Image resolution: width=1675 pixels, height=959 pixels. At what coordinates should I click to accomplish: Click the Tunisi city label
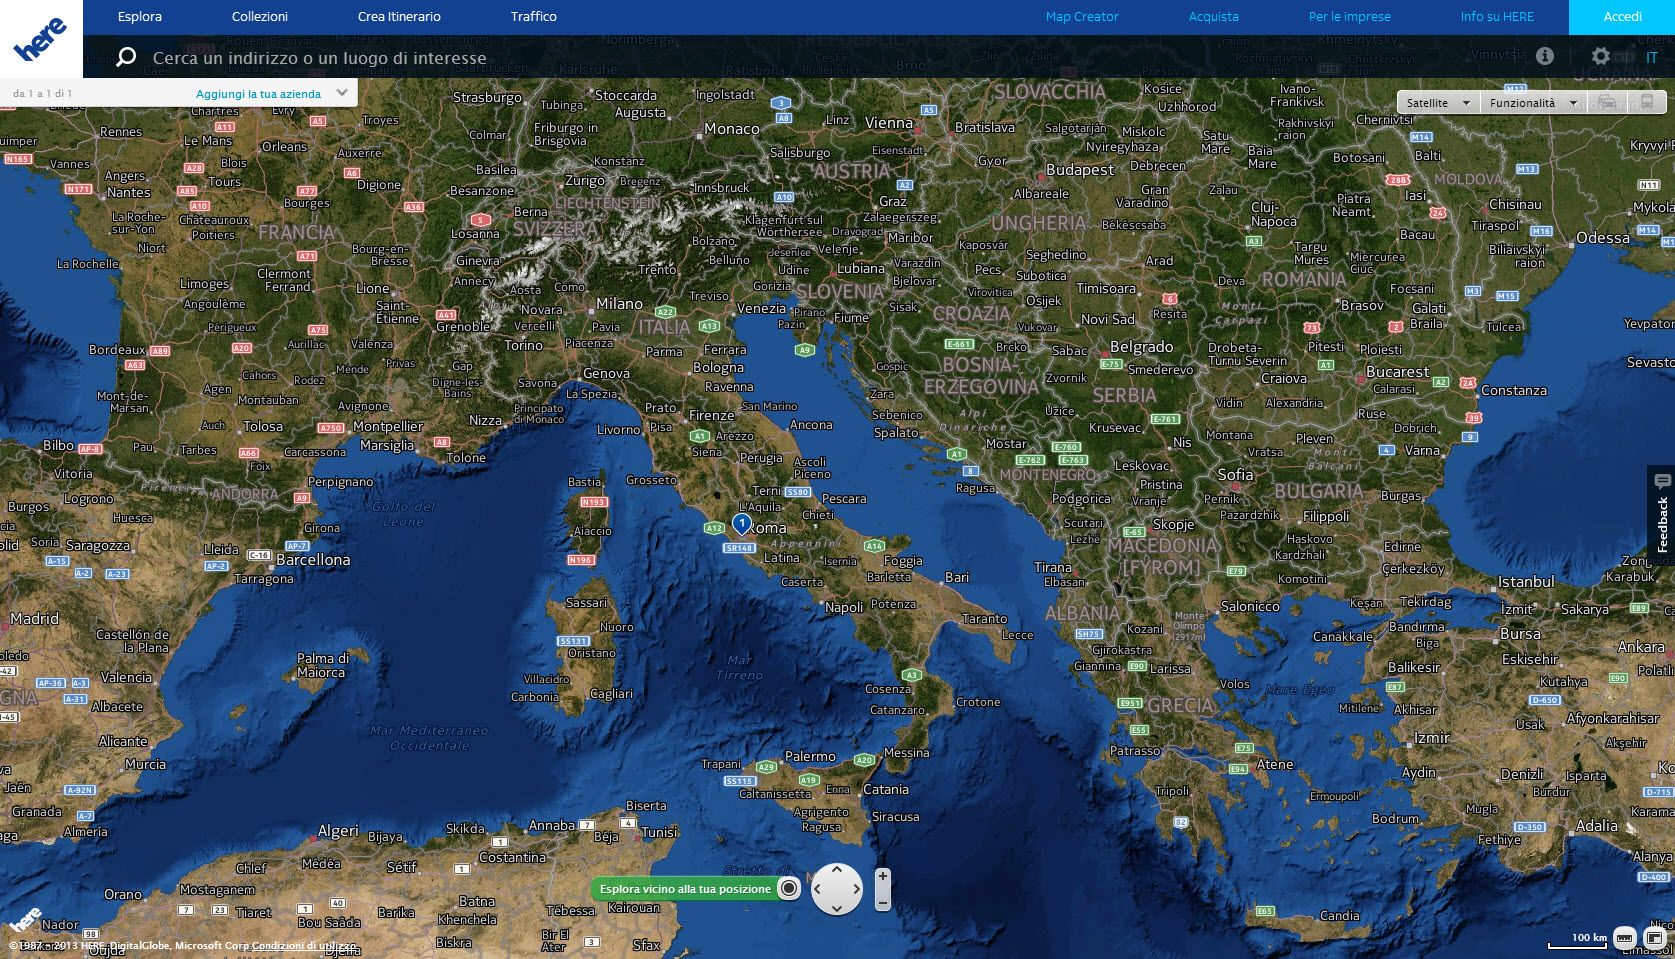pyautogui.click(x=659, y=832)
